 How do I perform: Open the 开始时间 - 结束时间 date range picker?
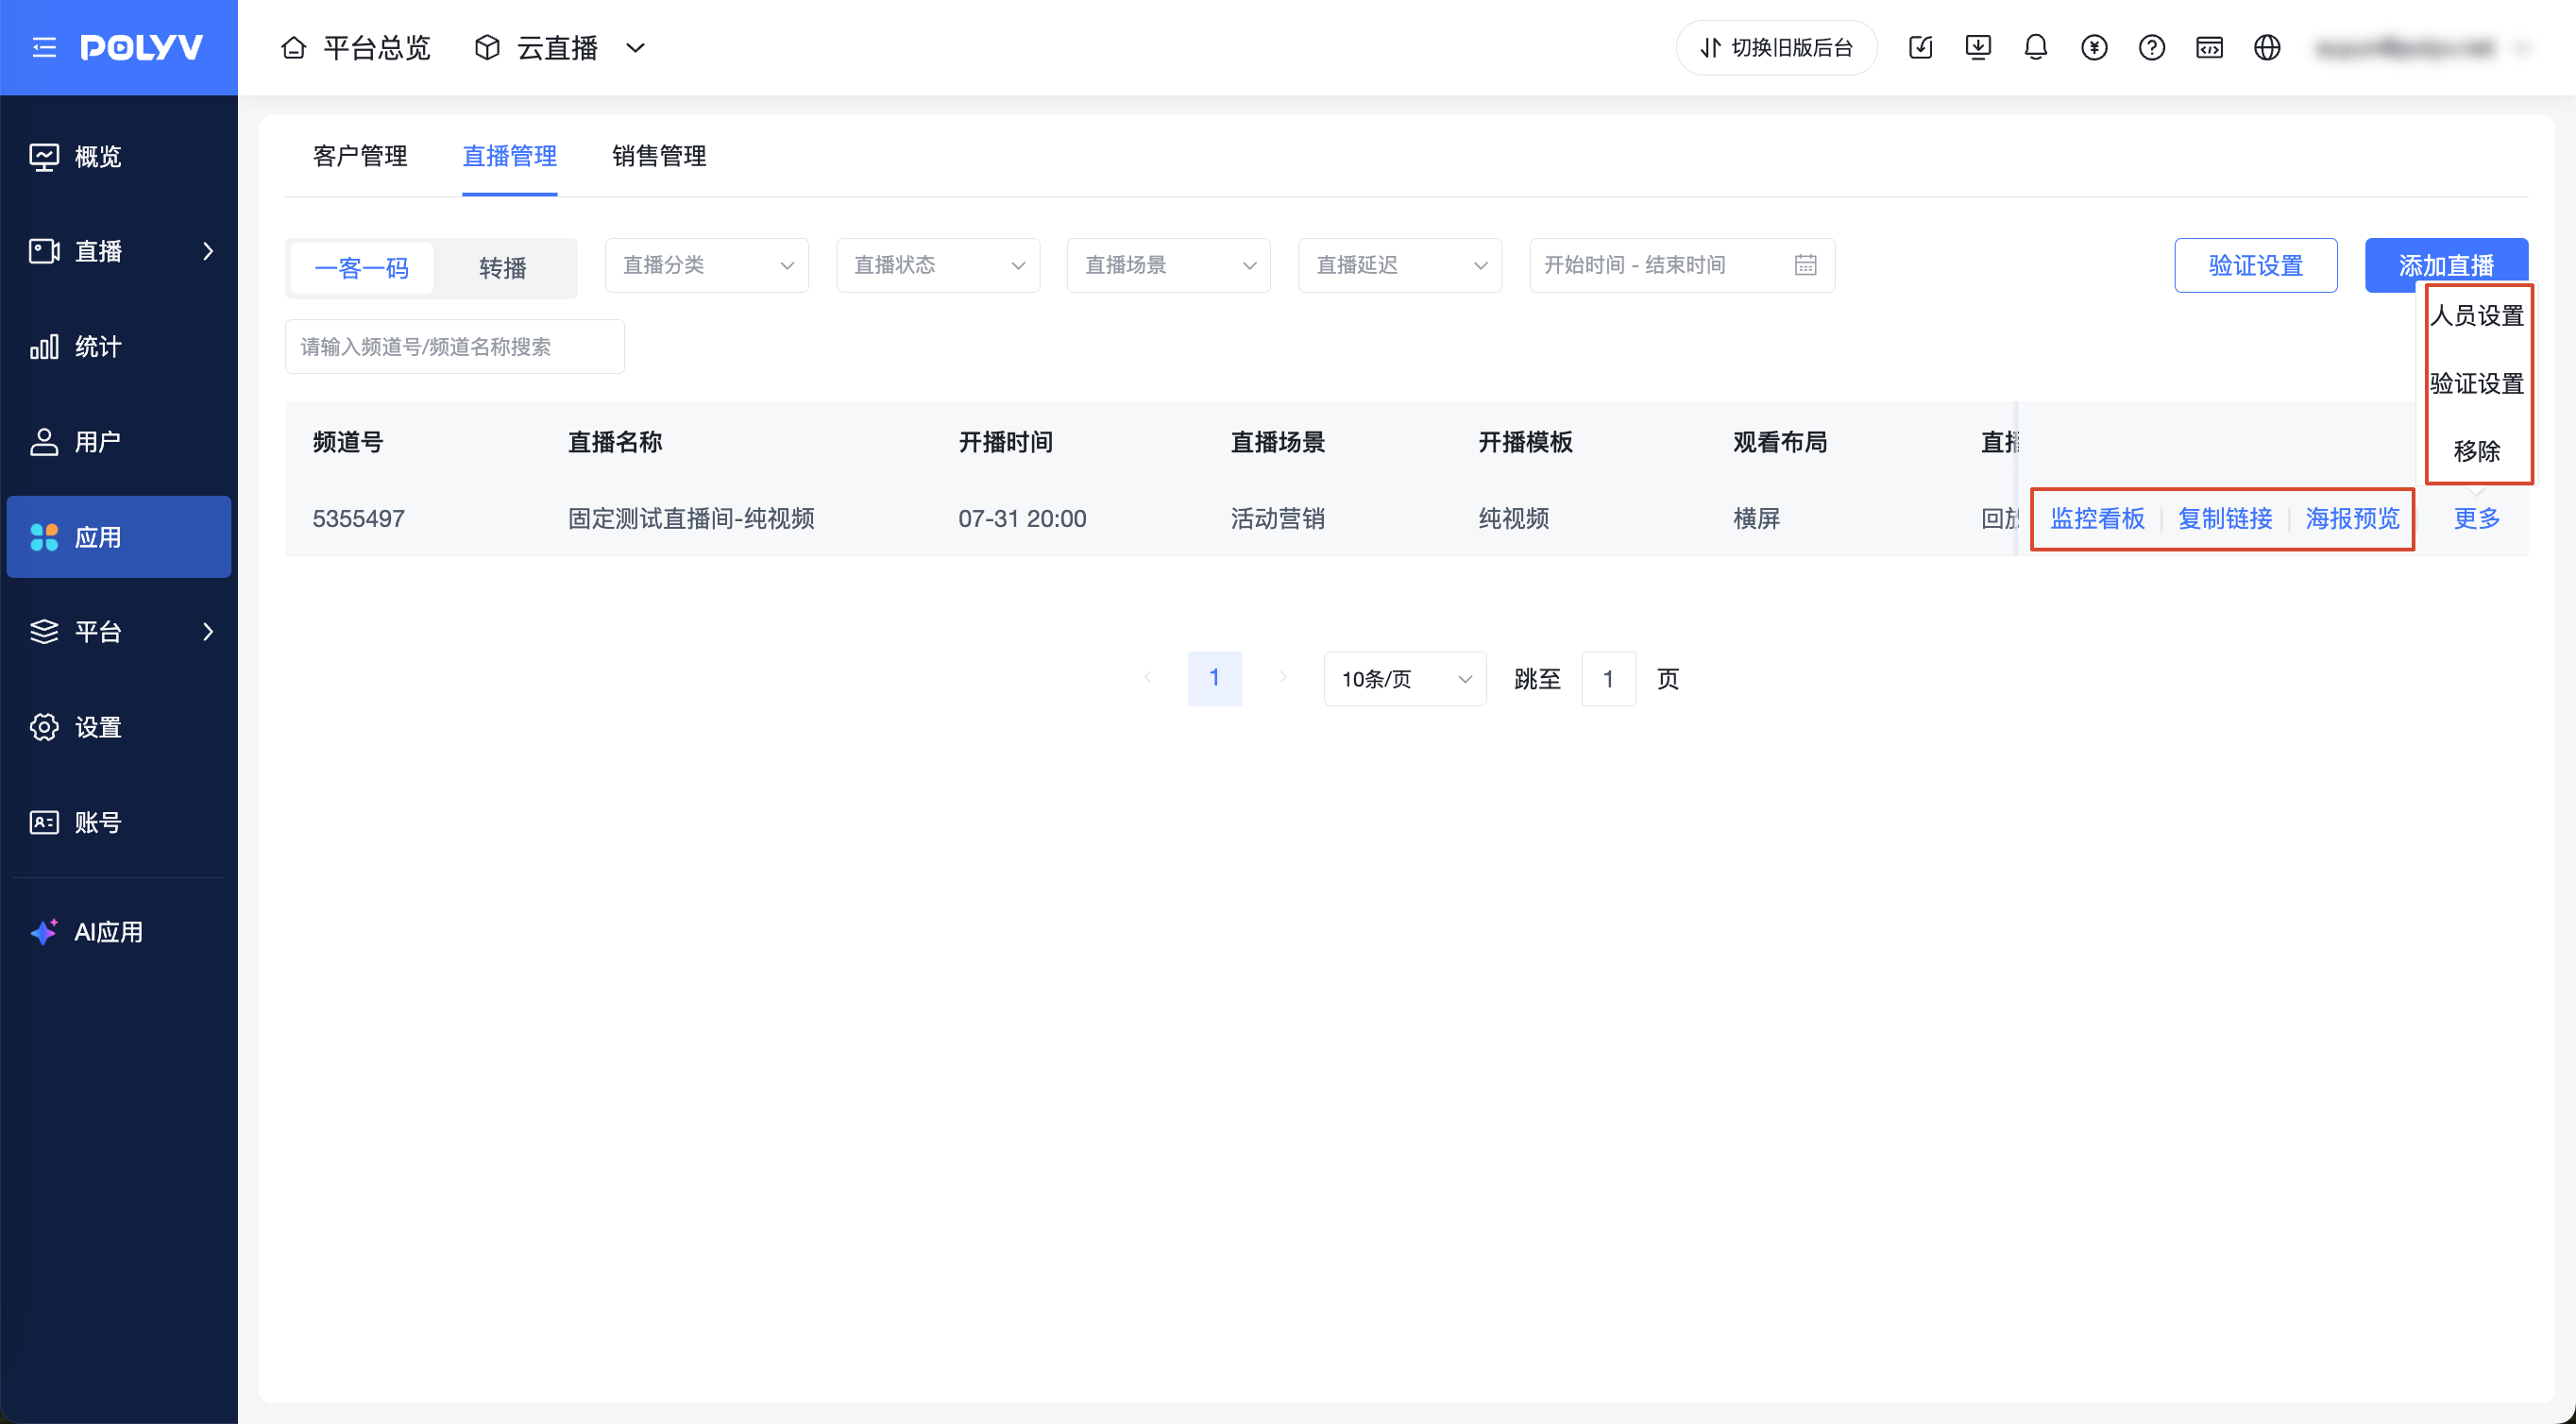pyautogui.click(x=1682, y=265)
